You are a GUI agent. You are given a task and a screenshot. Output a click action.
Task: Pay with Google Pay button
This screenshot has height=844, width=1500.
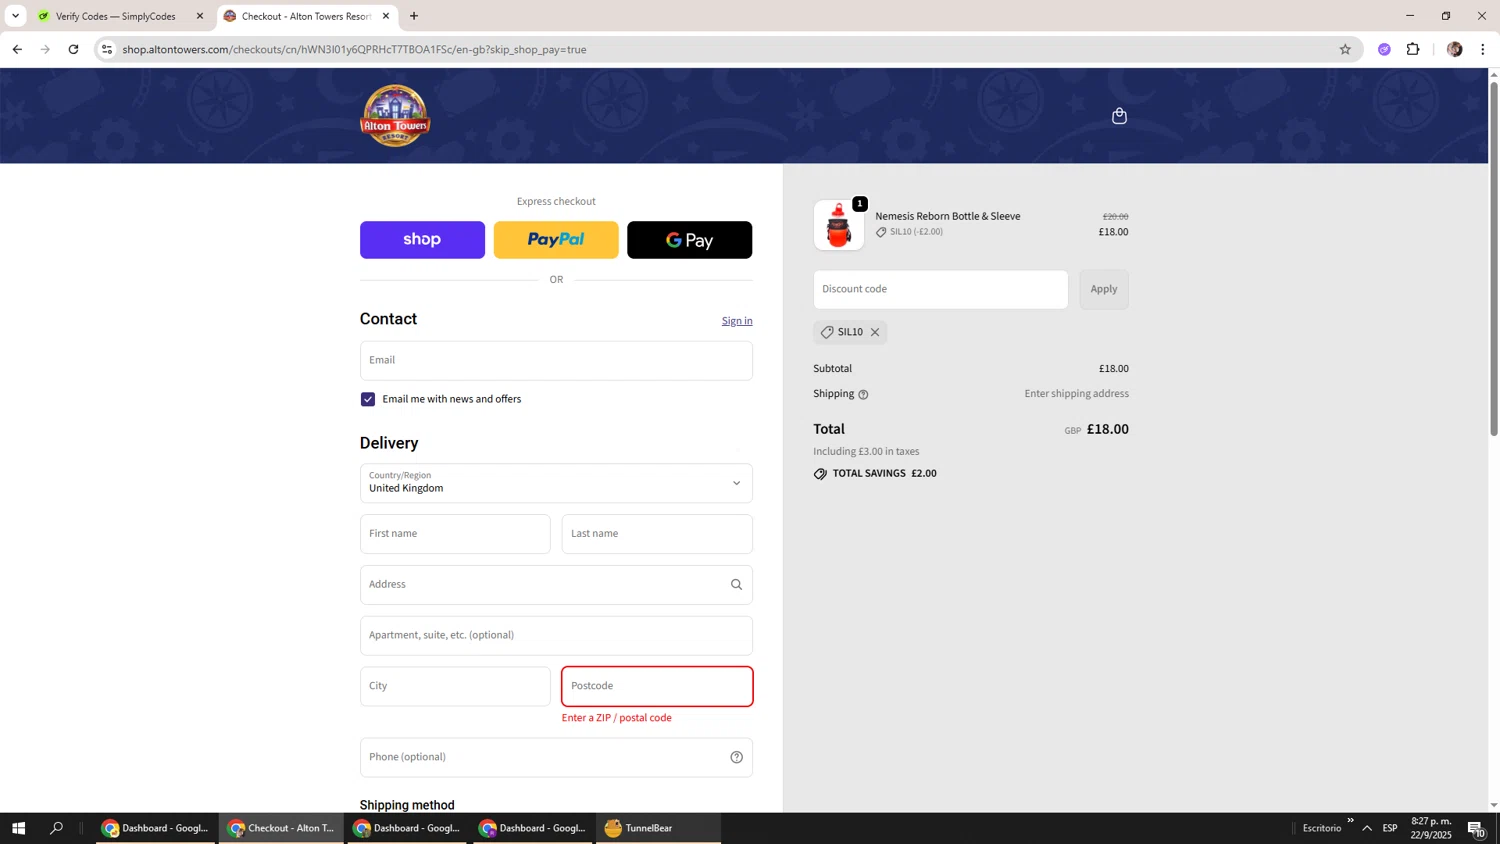coord(689,240)
